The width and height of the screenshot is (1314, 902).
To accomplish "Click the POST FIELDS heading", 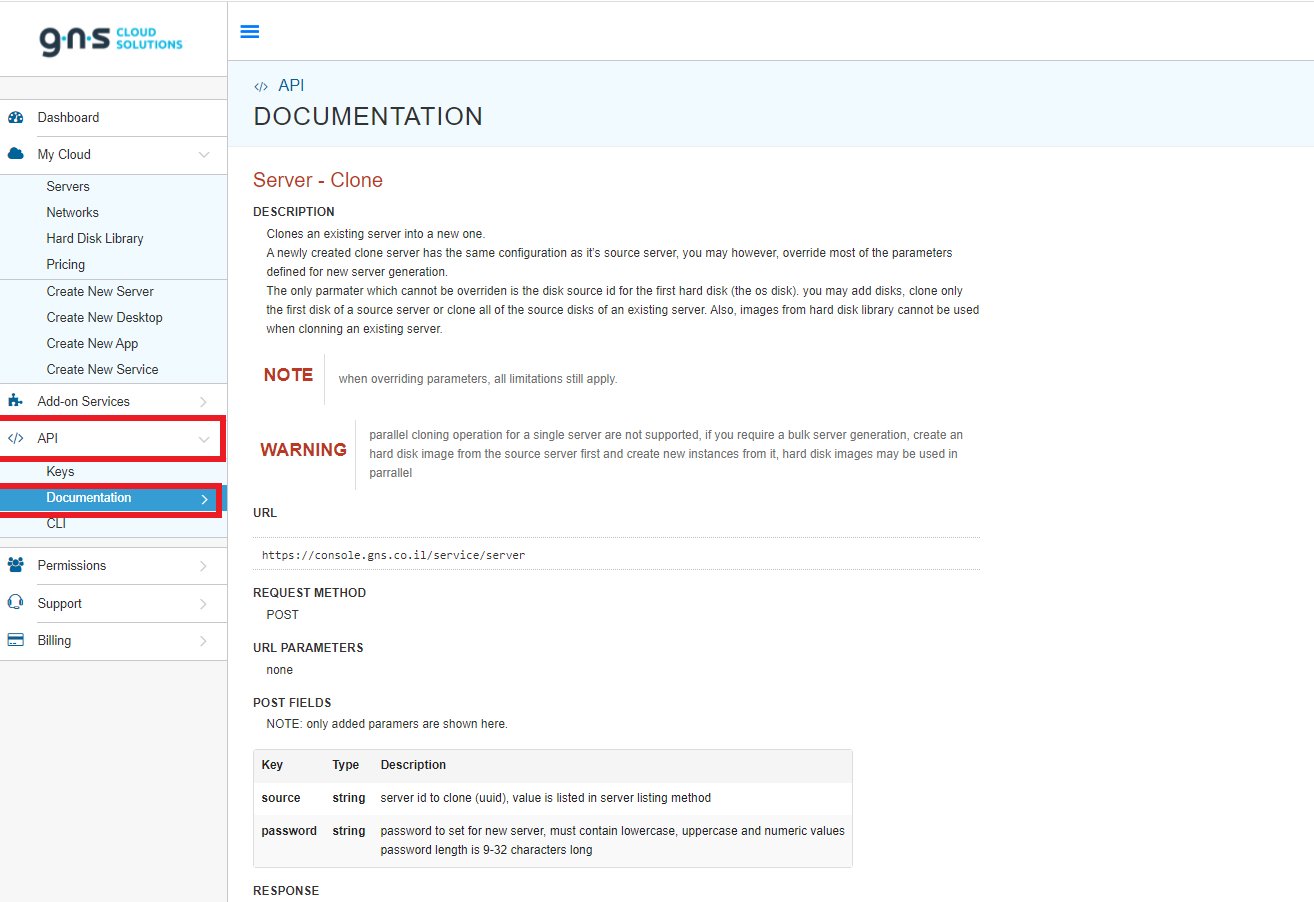I will 292,702.
